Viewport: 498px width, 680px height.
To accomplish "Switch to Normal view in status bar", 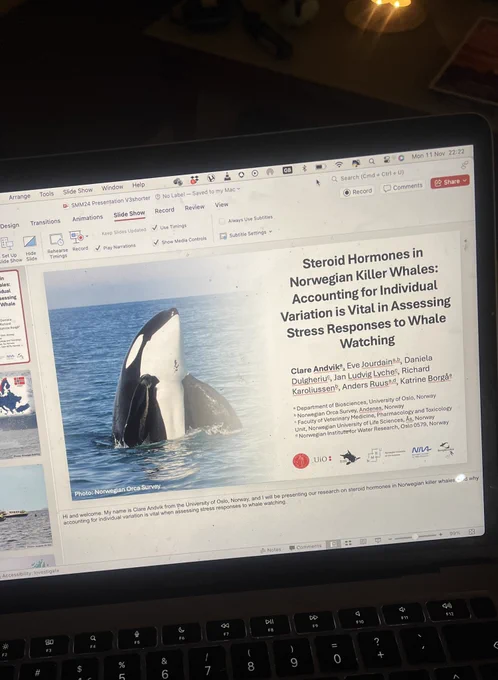I will click(x=333, y=544).
